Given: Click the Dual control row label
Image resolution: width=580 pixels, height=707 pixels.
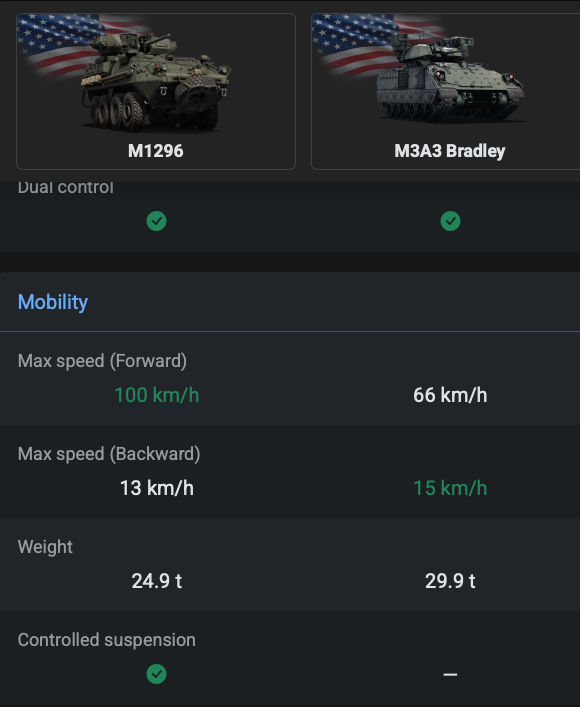Looking at the screenshot, I should click(x=66, y=188).
